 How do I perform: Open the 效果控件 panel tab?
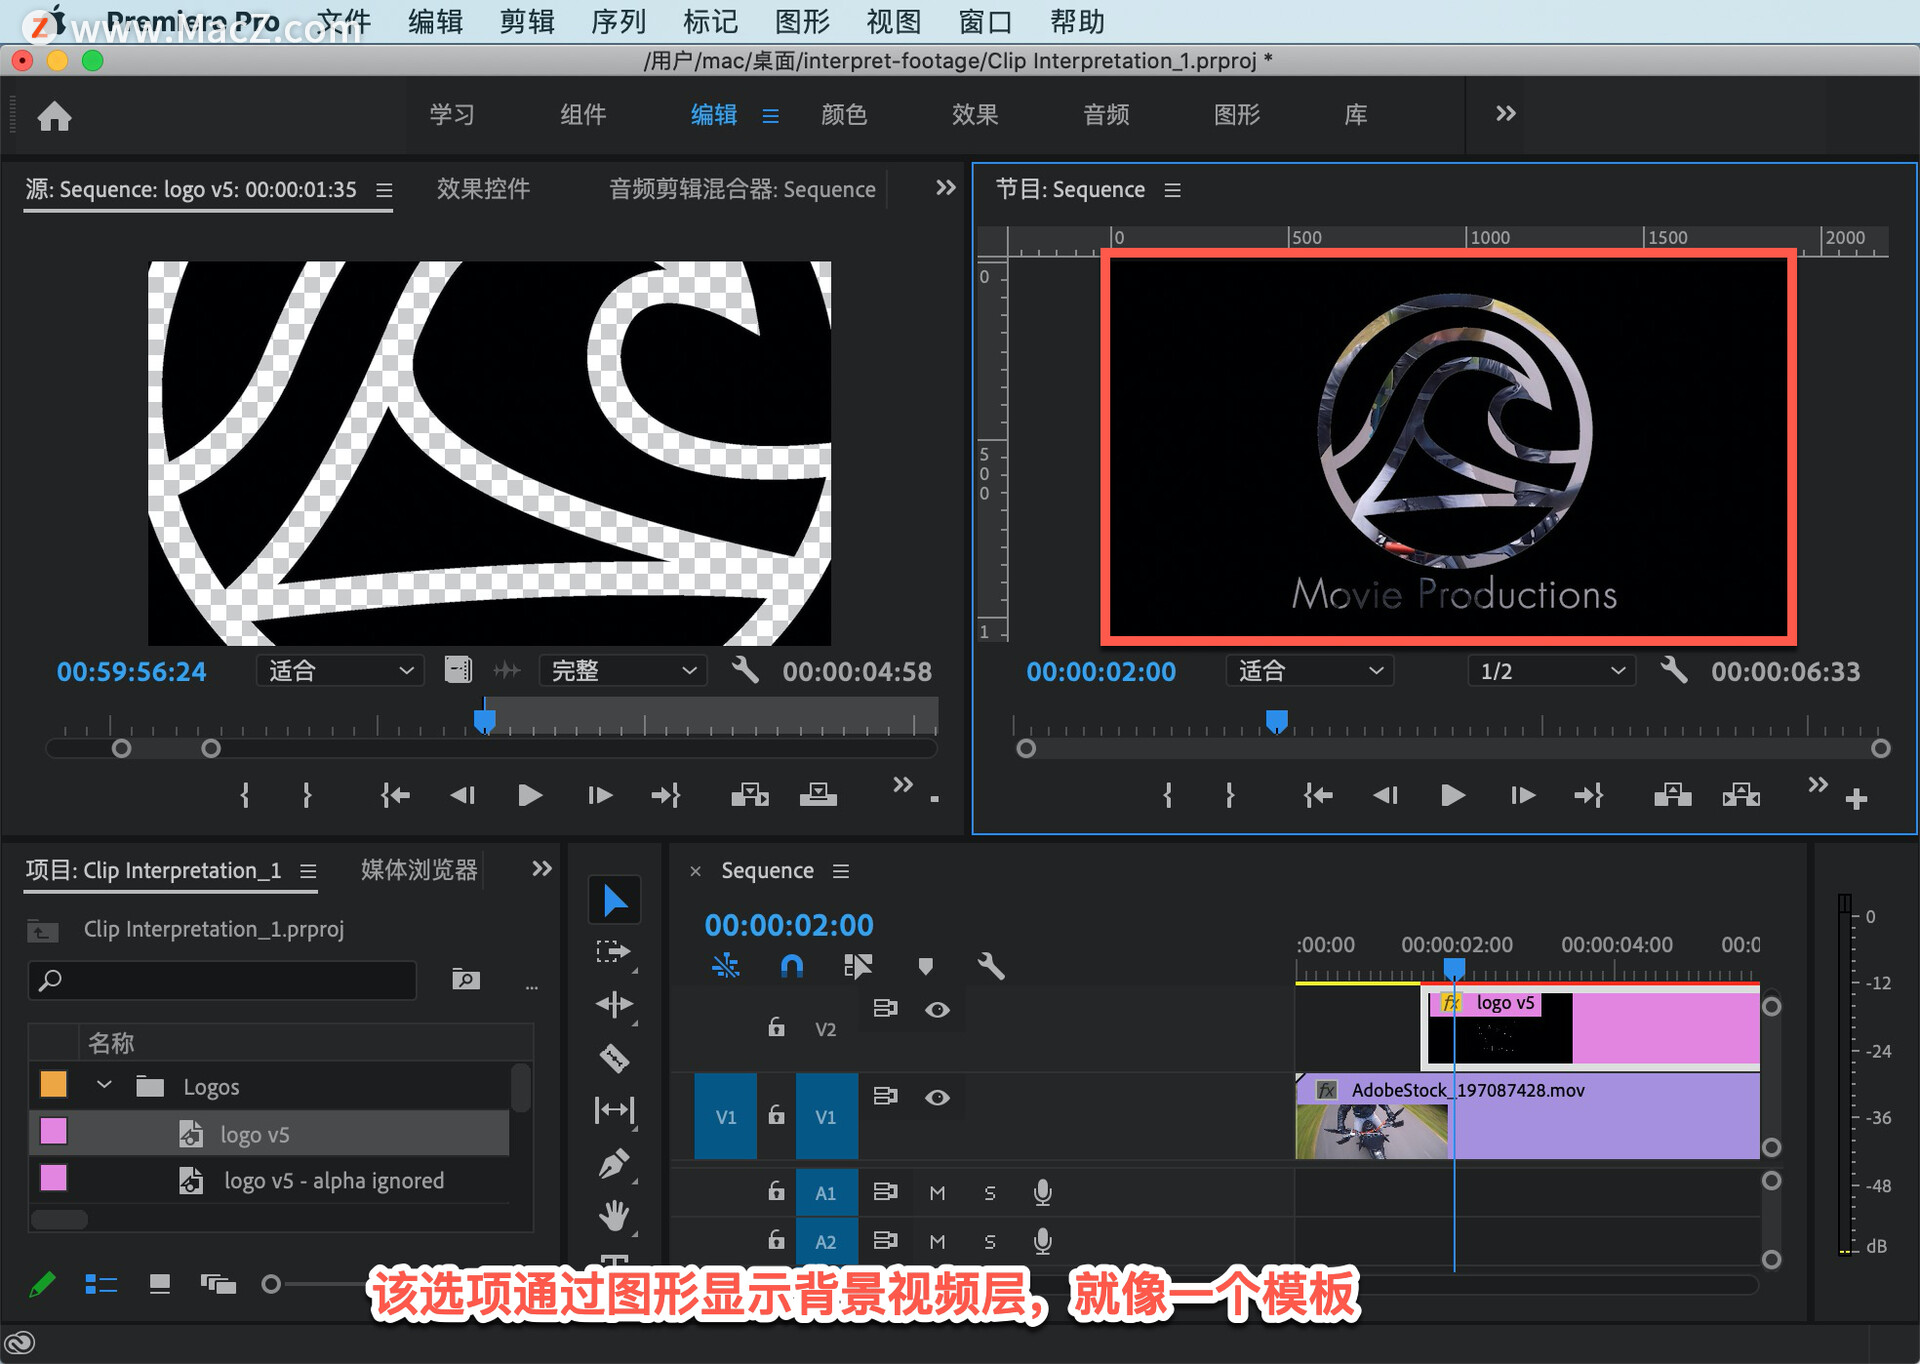(483, 189)
